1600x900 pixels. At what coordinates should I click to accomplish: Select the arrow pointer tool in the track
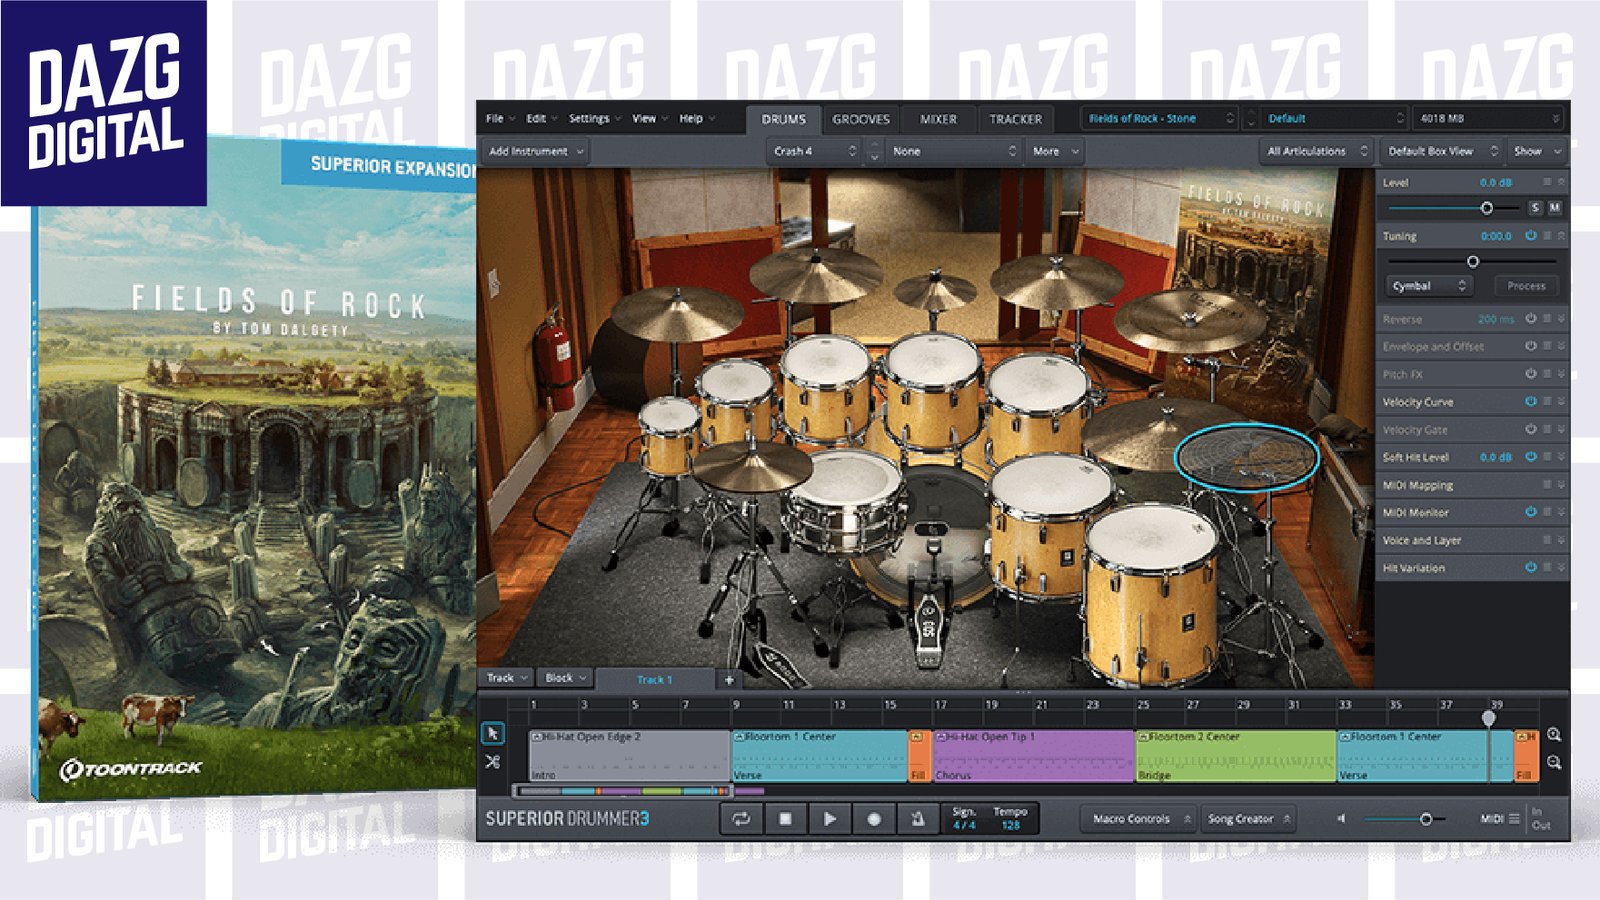492,733
